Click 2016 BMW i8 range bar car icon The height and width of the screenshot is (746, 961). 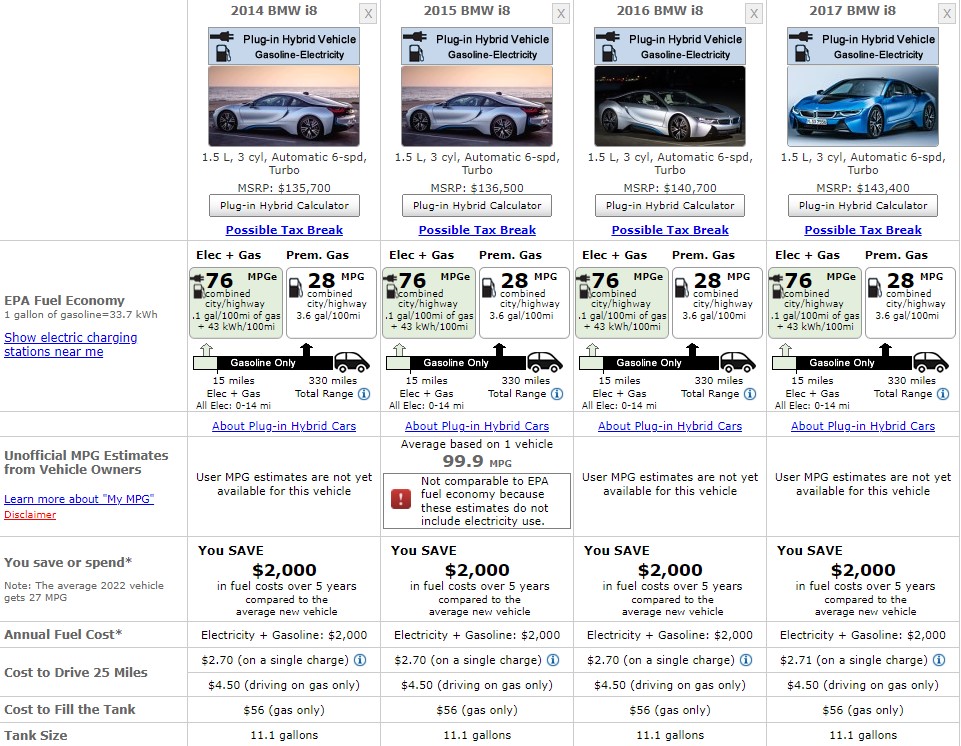point(738,362)
